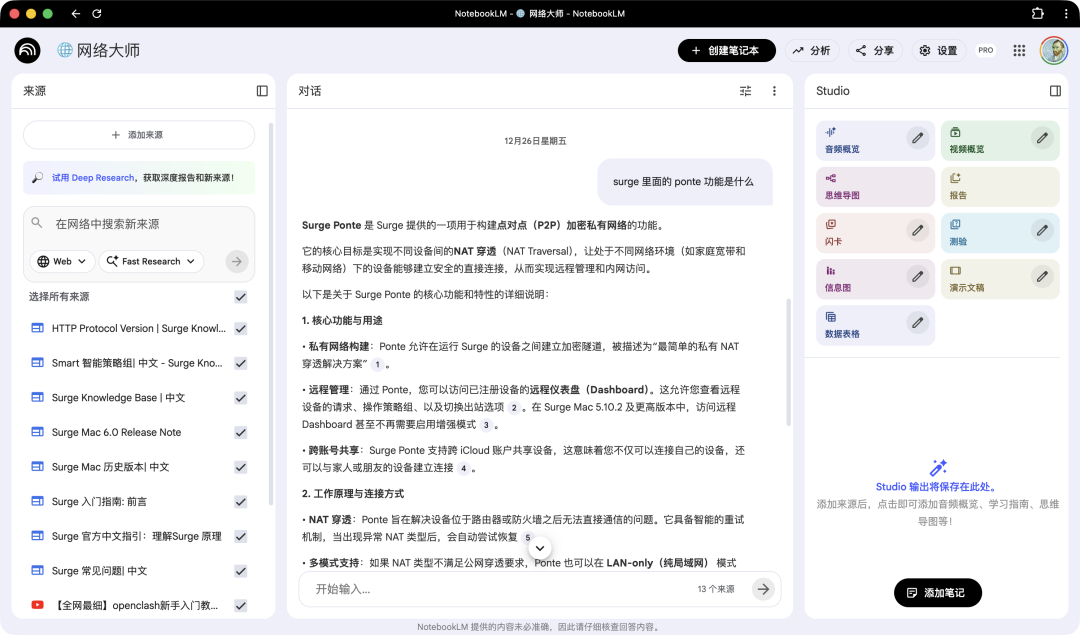The image size is (1080, 635).
Task: Collapse the 来源 panel with its sidebar icon
Action: (x=262, y=91)
